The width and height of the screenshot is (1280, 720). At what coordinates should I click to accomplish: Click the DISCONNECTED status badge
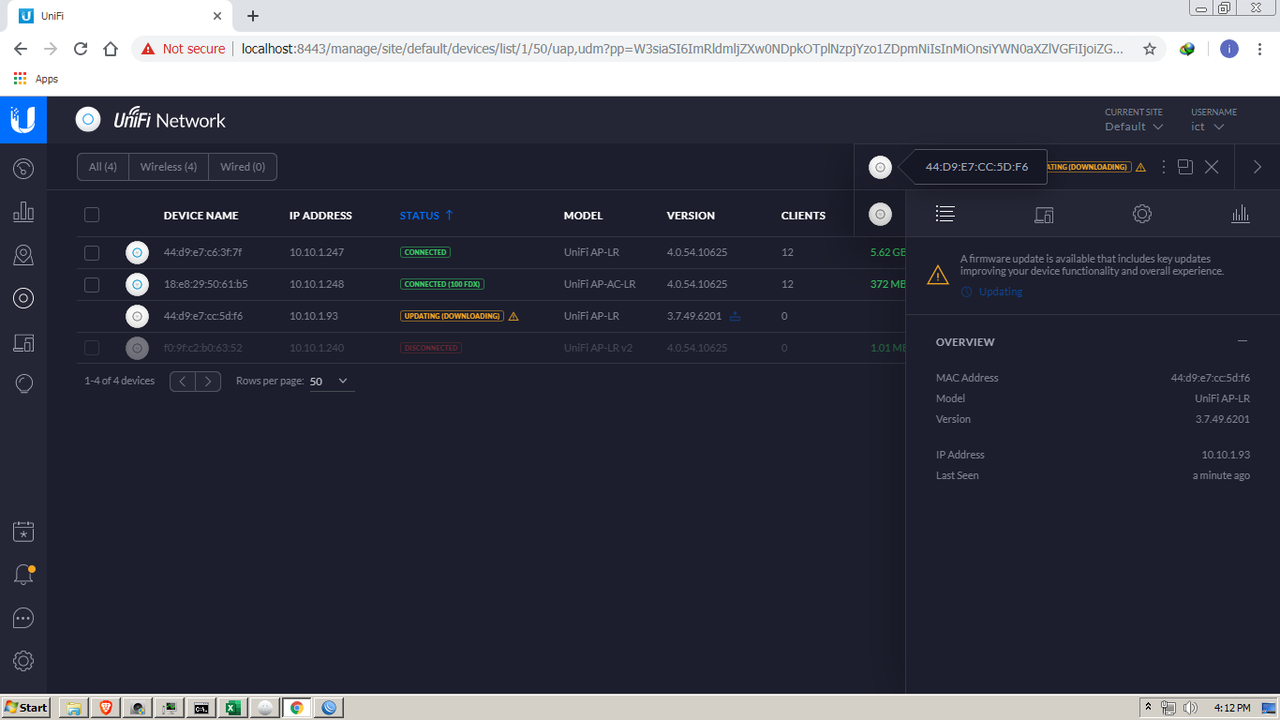click(430, 348)
